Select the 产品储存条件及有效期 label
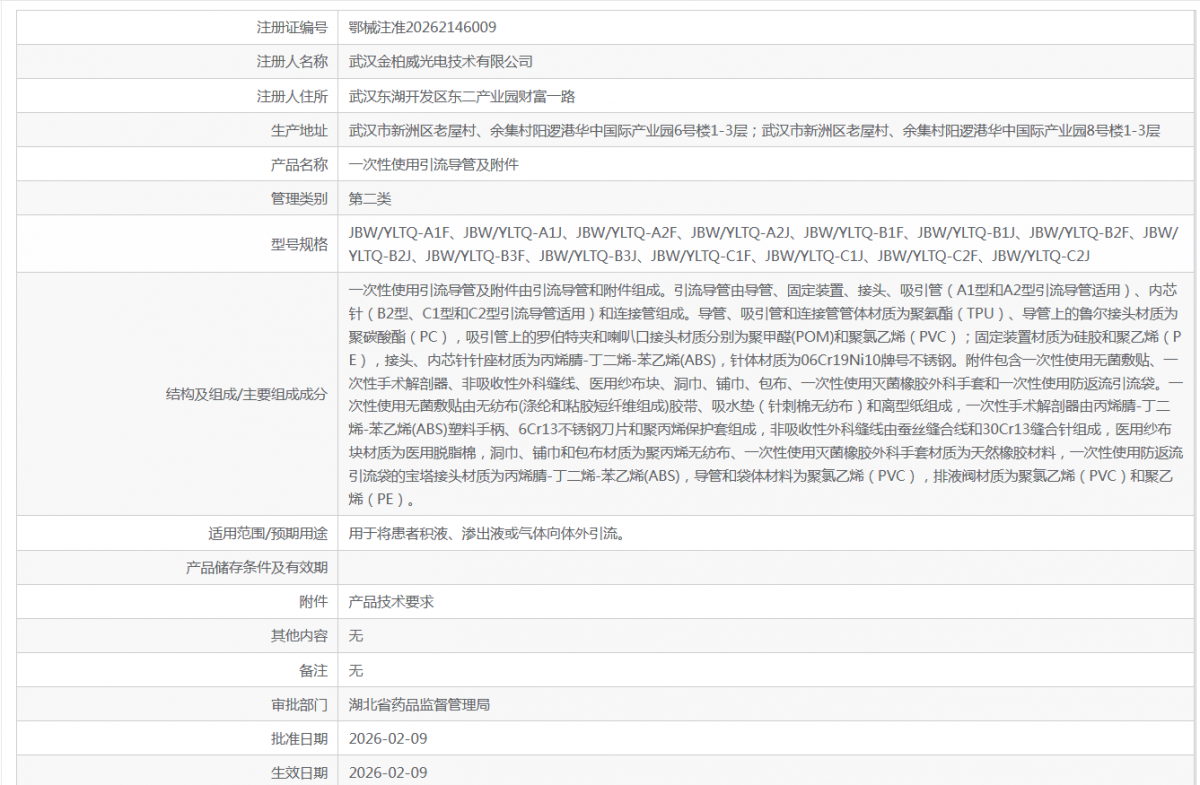This screenshot has width=1200, height=785. pos(257,567)
